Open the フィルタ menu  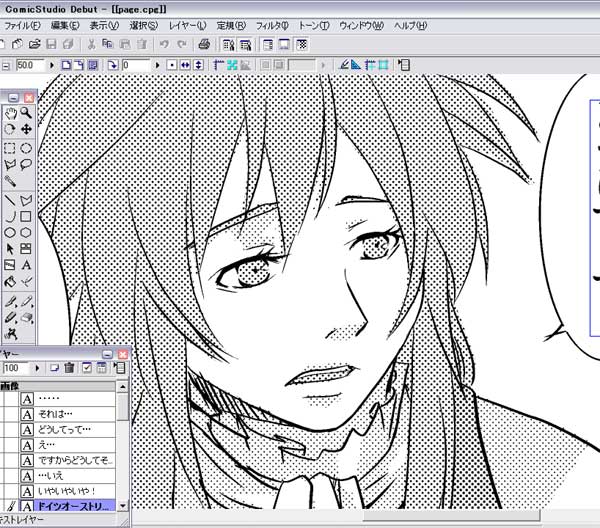[272, 26]
